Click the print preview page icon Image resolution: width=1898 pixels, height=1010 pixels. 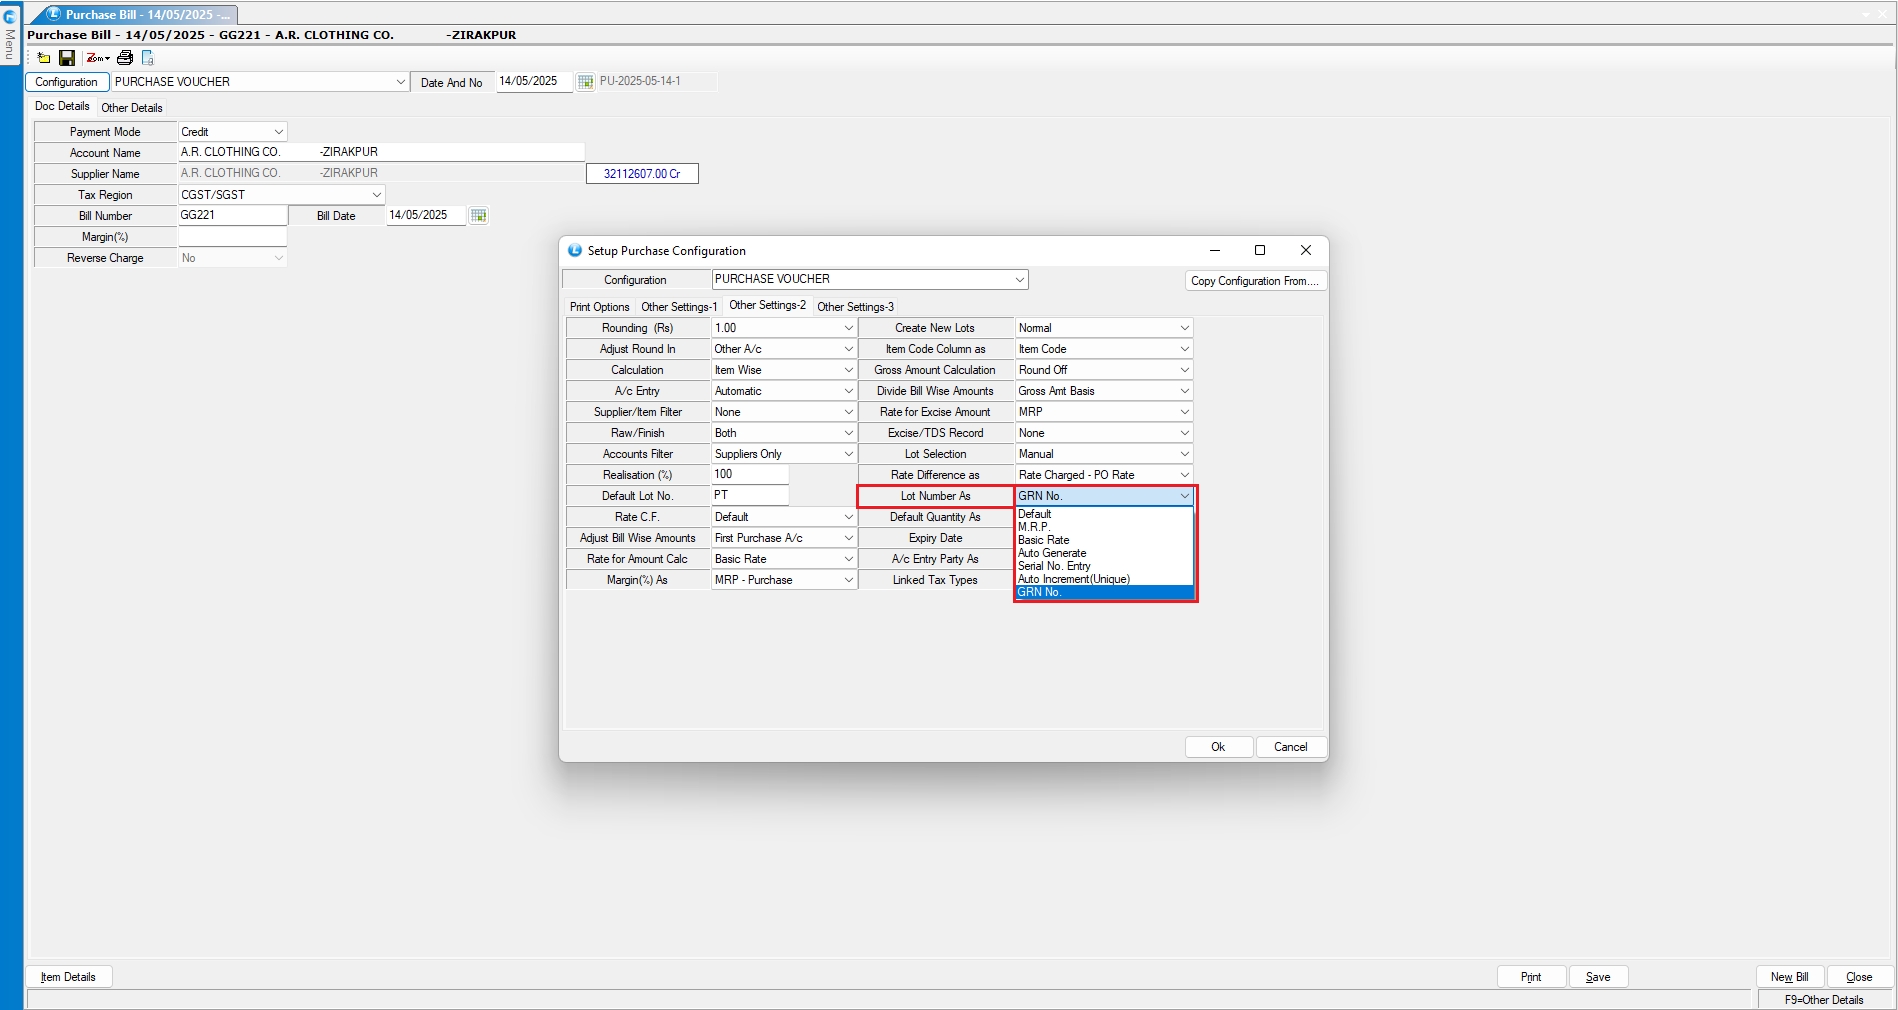coord(148,58)
